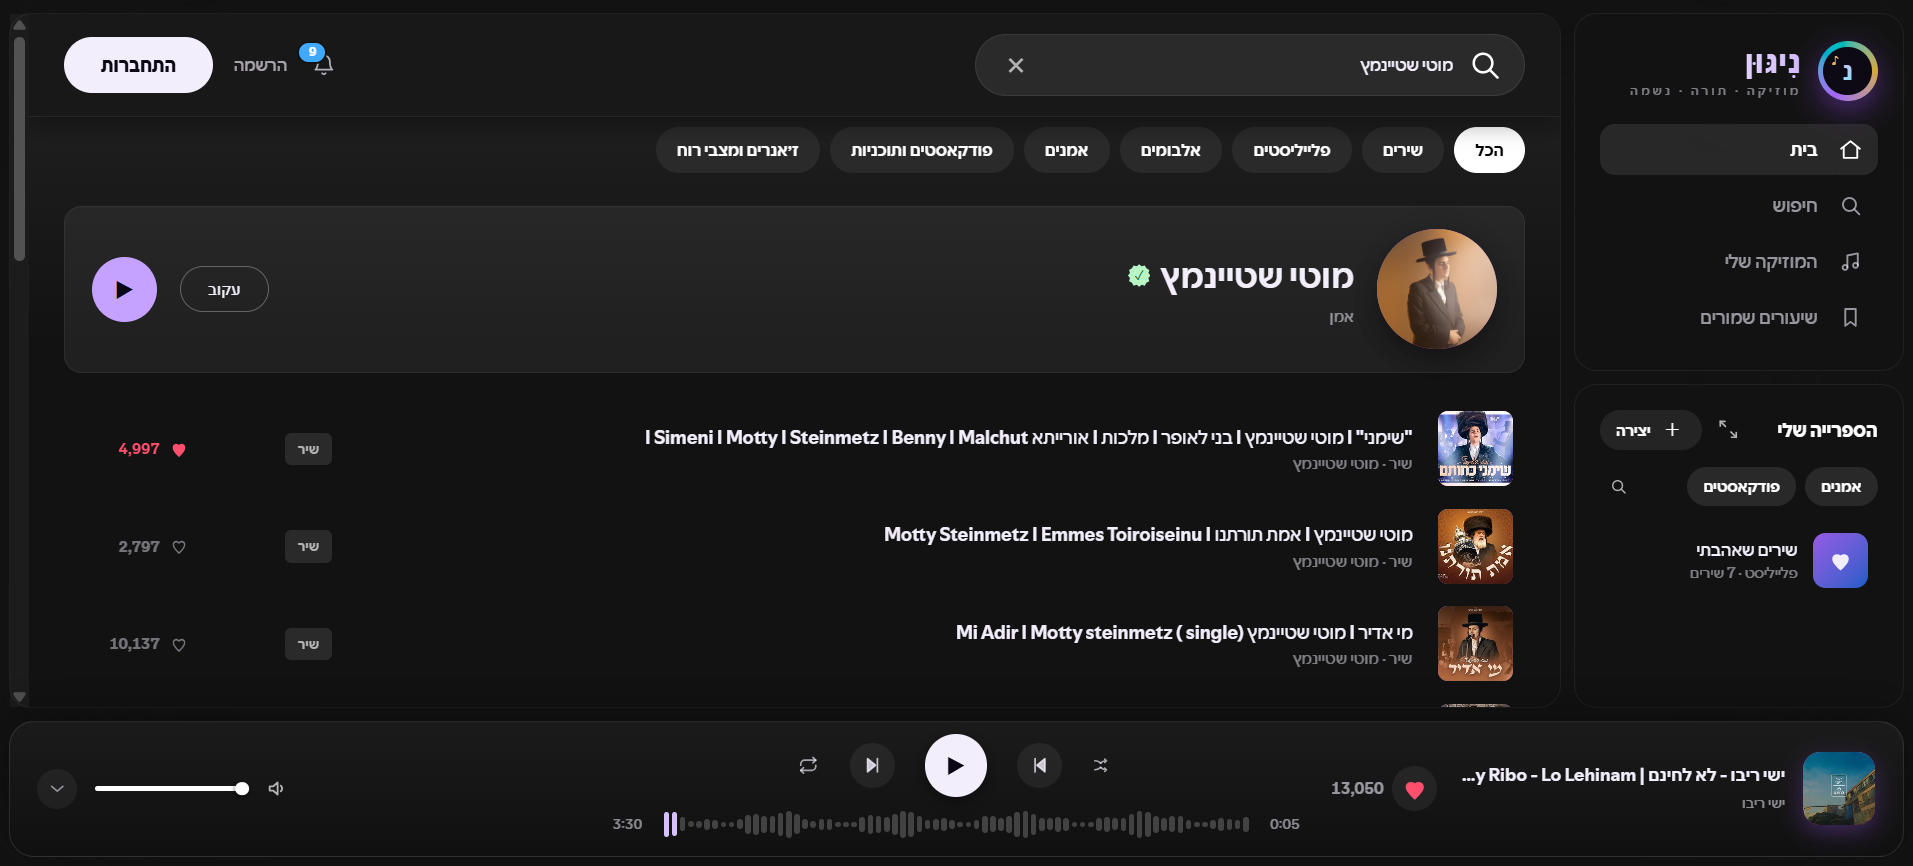The width and height of the screenshot is (1913, 866).
Task: Skip to previous track
Action: click(x=1039, y=765)
